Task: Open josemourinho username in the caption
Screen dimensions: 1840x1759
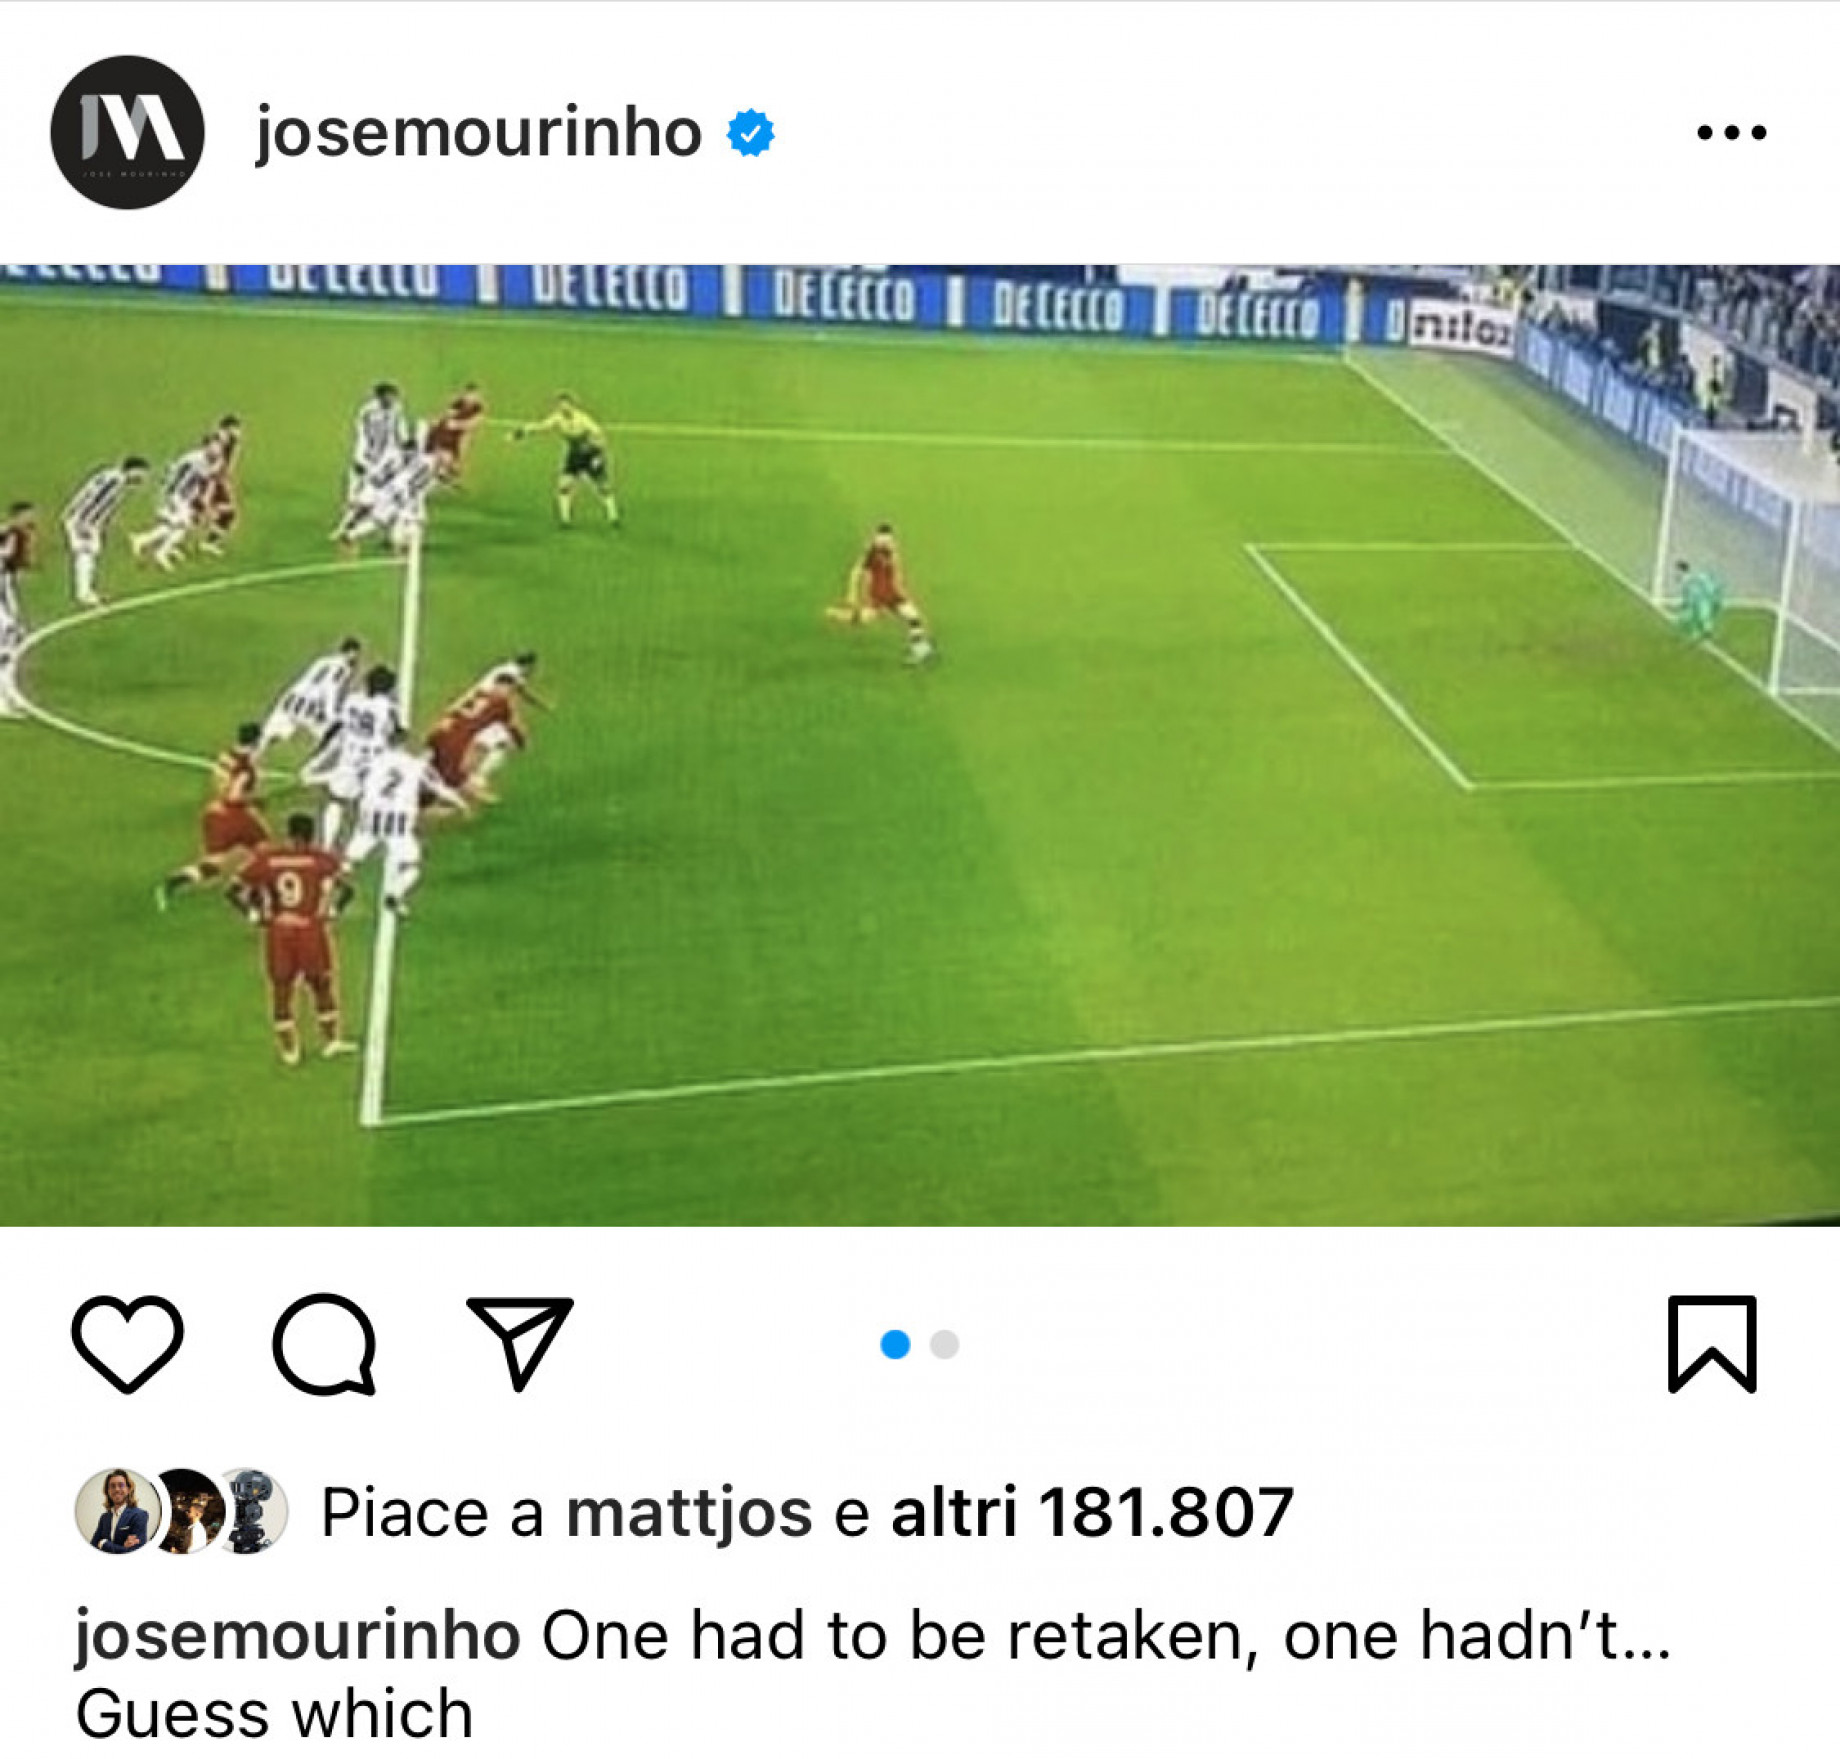Action: point(298,1636)
